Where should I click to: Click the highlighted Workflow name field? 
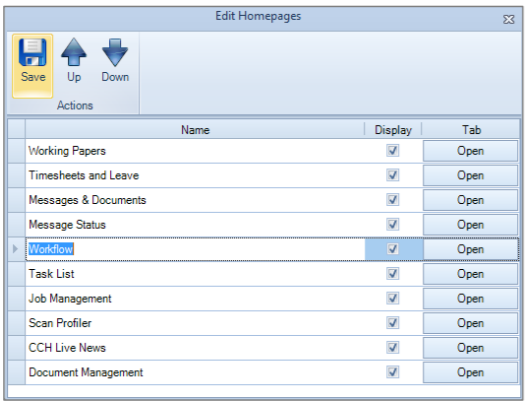point(195,249)
